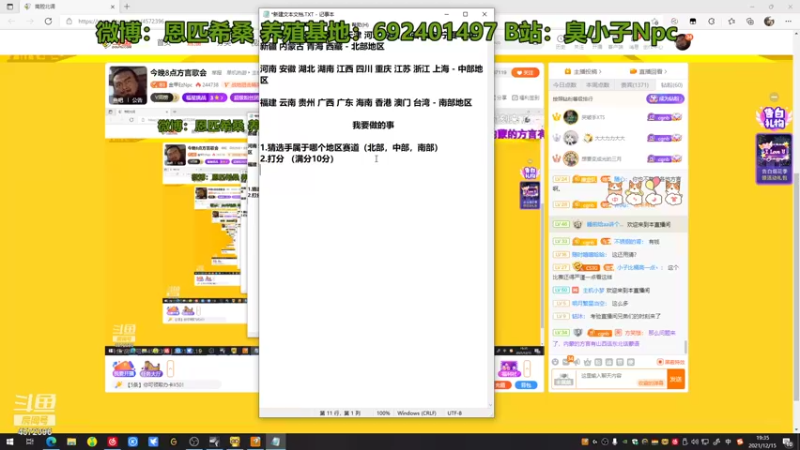The width and height of the screenshot is (800, 450).
Task: Open the 直播回看 replay link
Action: click(x=648, y=71)
